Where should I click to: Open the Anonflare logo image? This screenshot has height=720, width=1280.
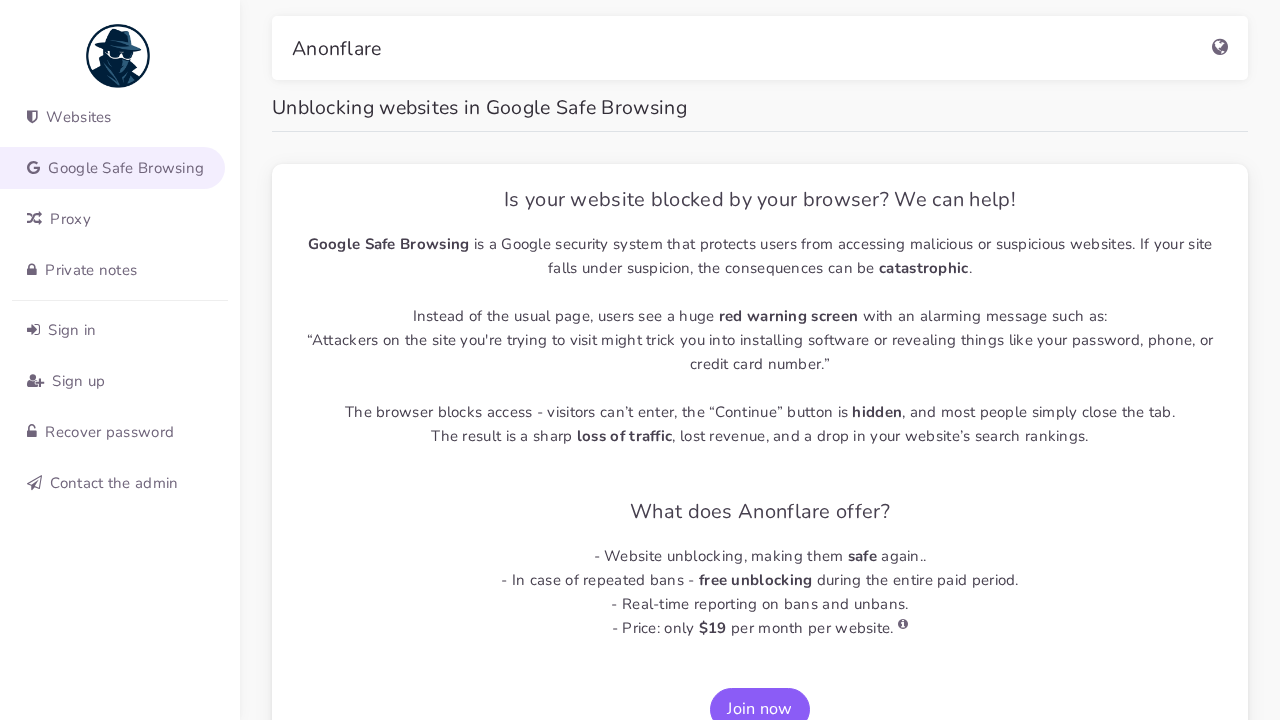pos(118,56)
